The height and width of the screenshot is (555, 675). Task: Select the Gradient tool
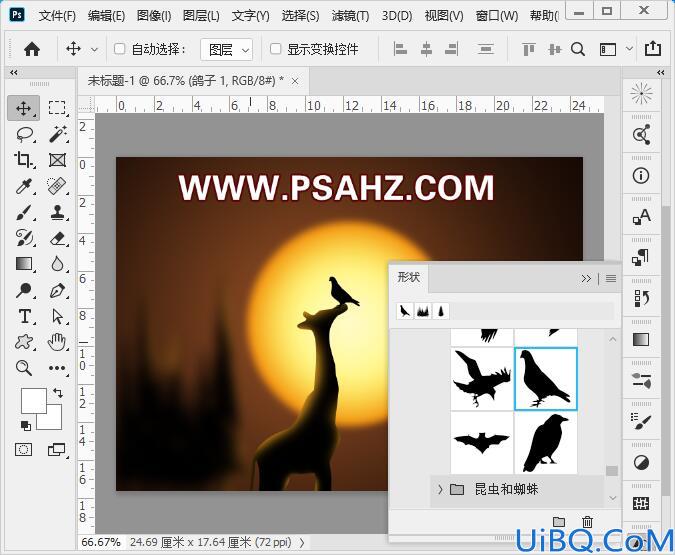(23, 264)
